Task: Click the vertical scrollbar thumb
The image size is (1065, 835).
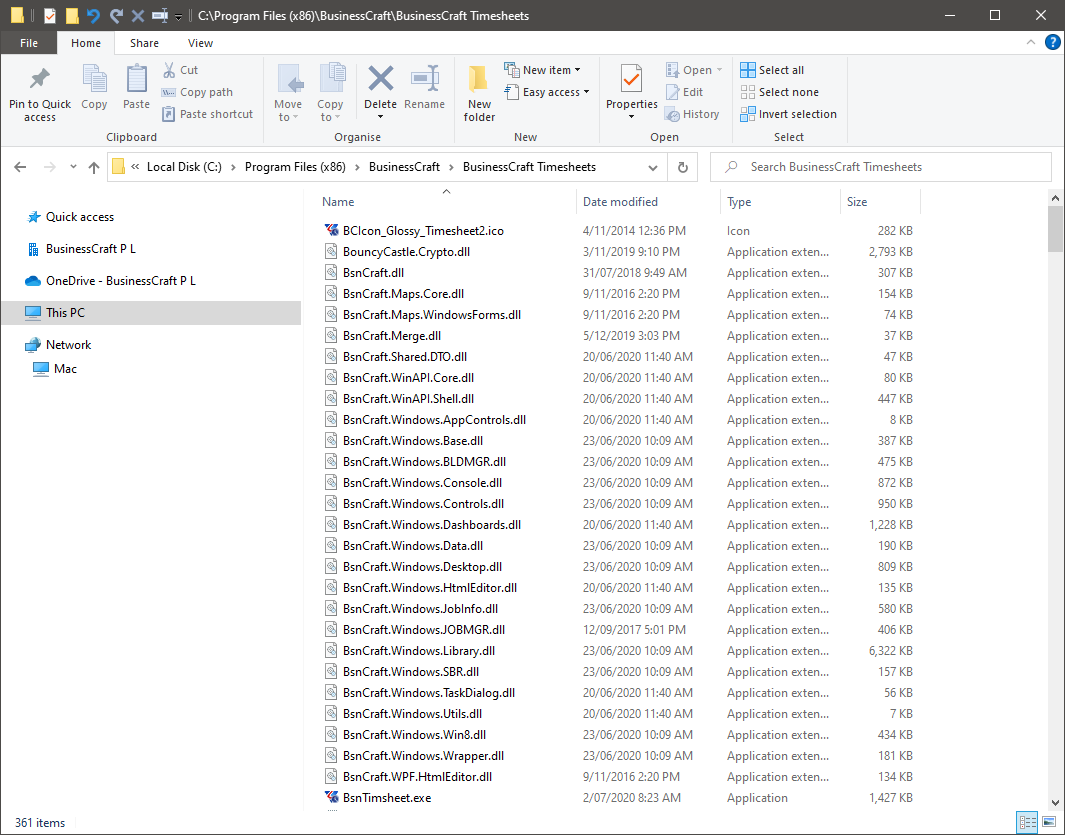Action: tap(1055, 229)
